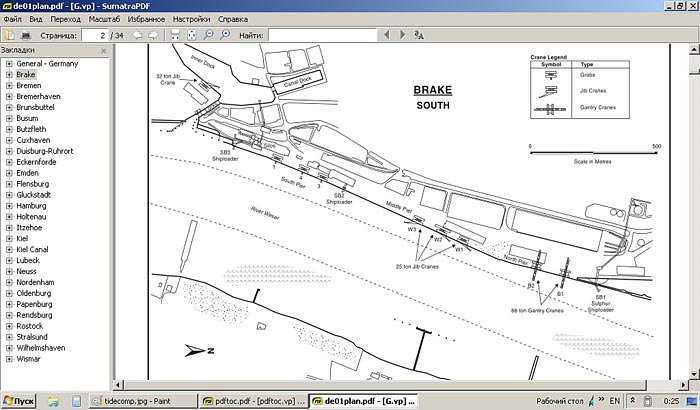Click the Open file toolbar icon
This screenshot has width=700, height=410.
pos(9,35)
